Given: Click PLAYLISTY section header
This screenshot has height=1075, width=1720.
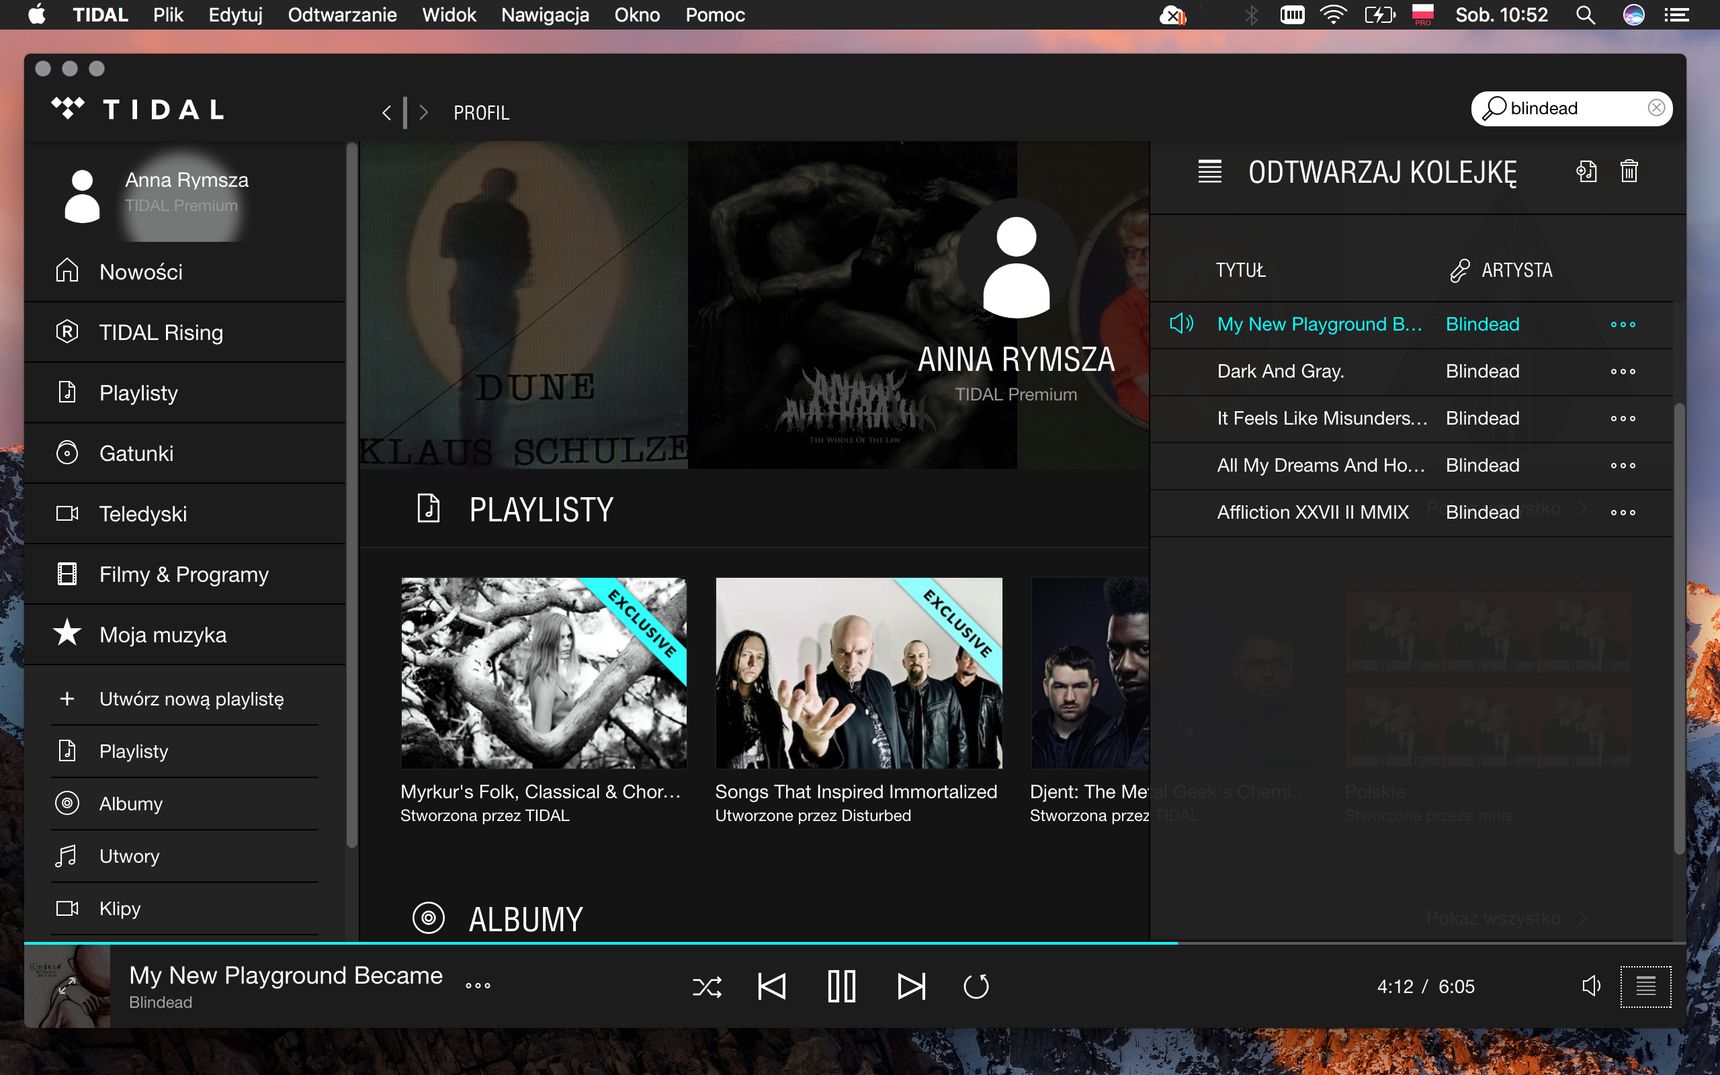Looking at the screenshot, I should (x=541, y=510).
